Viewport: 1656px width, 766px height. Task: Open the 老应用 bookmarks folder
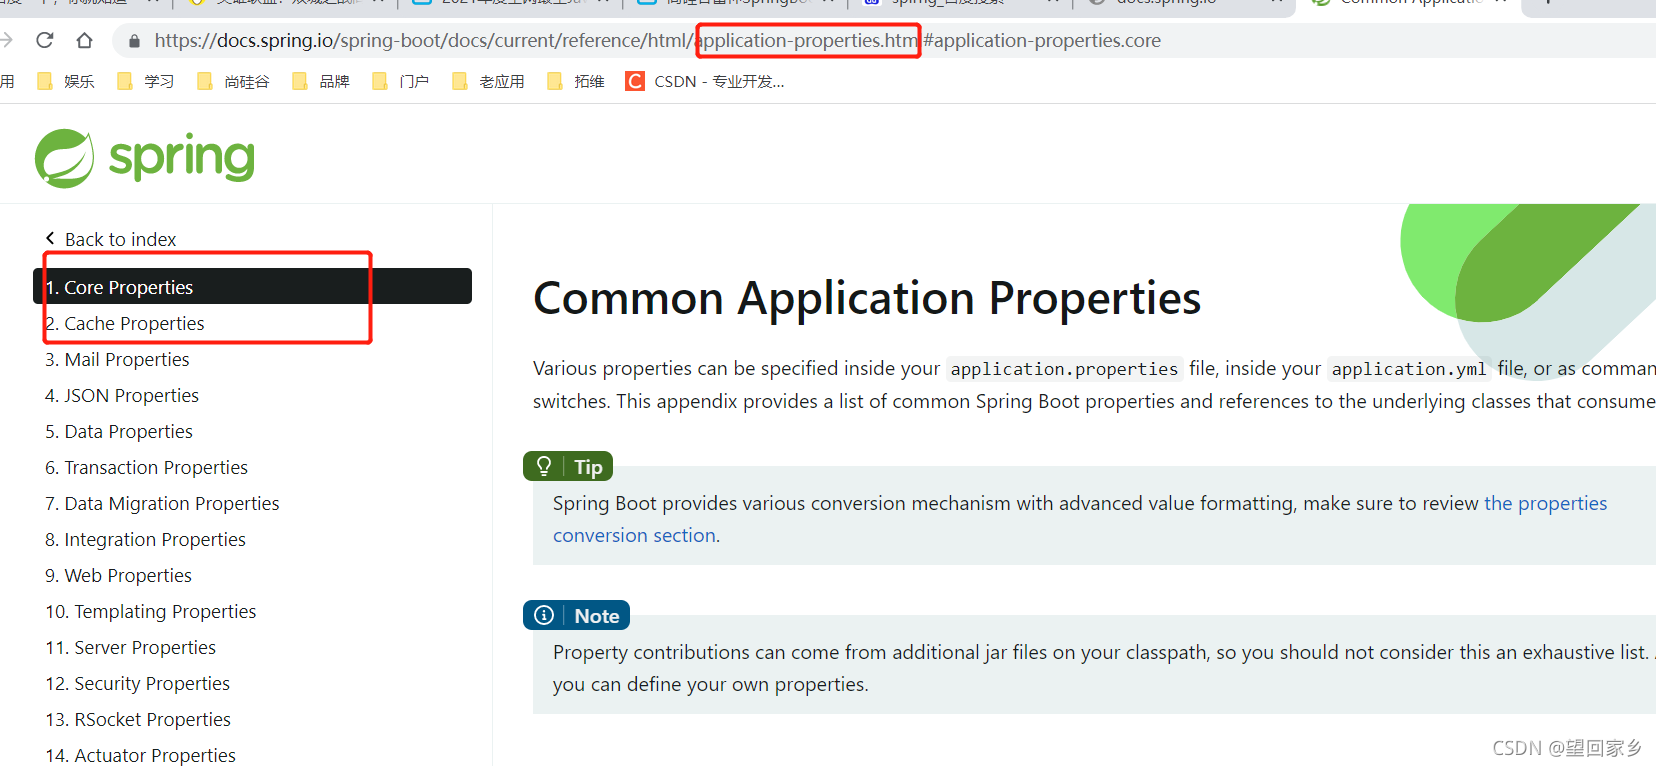tap(489, 81)
